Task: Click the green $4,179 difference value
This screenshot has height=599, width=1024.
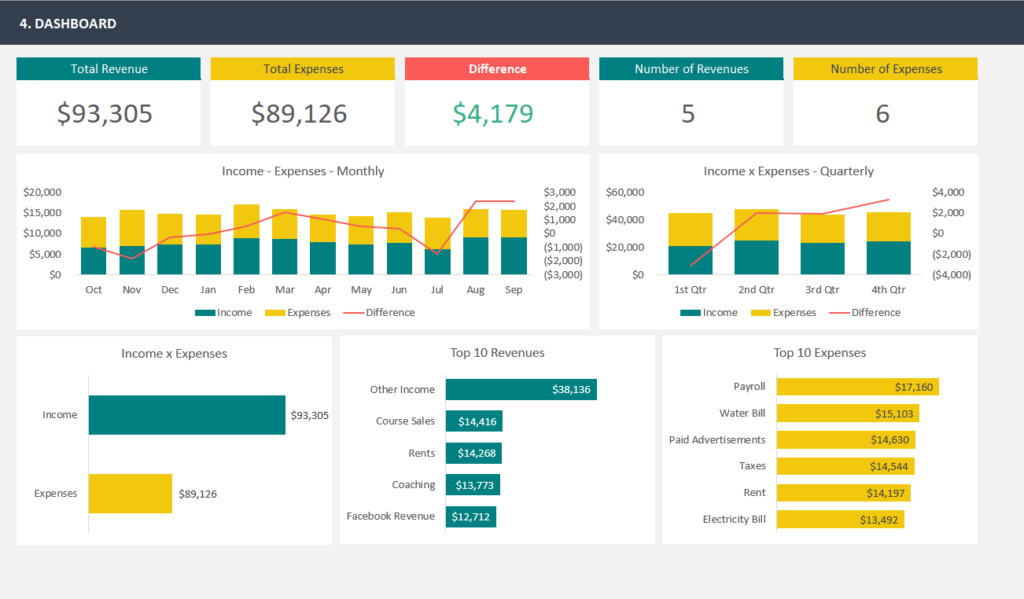Action: 492,113
